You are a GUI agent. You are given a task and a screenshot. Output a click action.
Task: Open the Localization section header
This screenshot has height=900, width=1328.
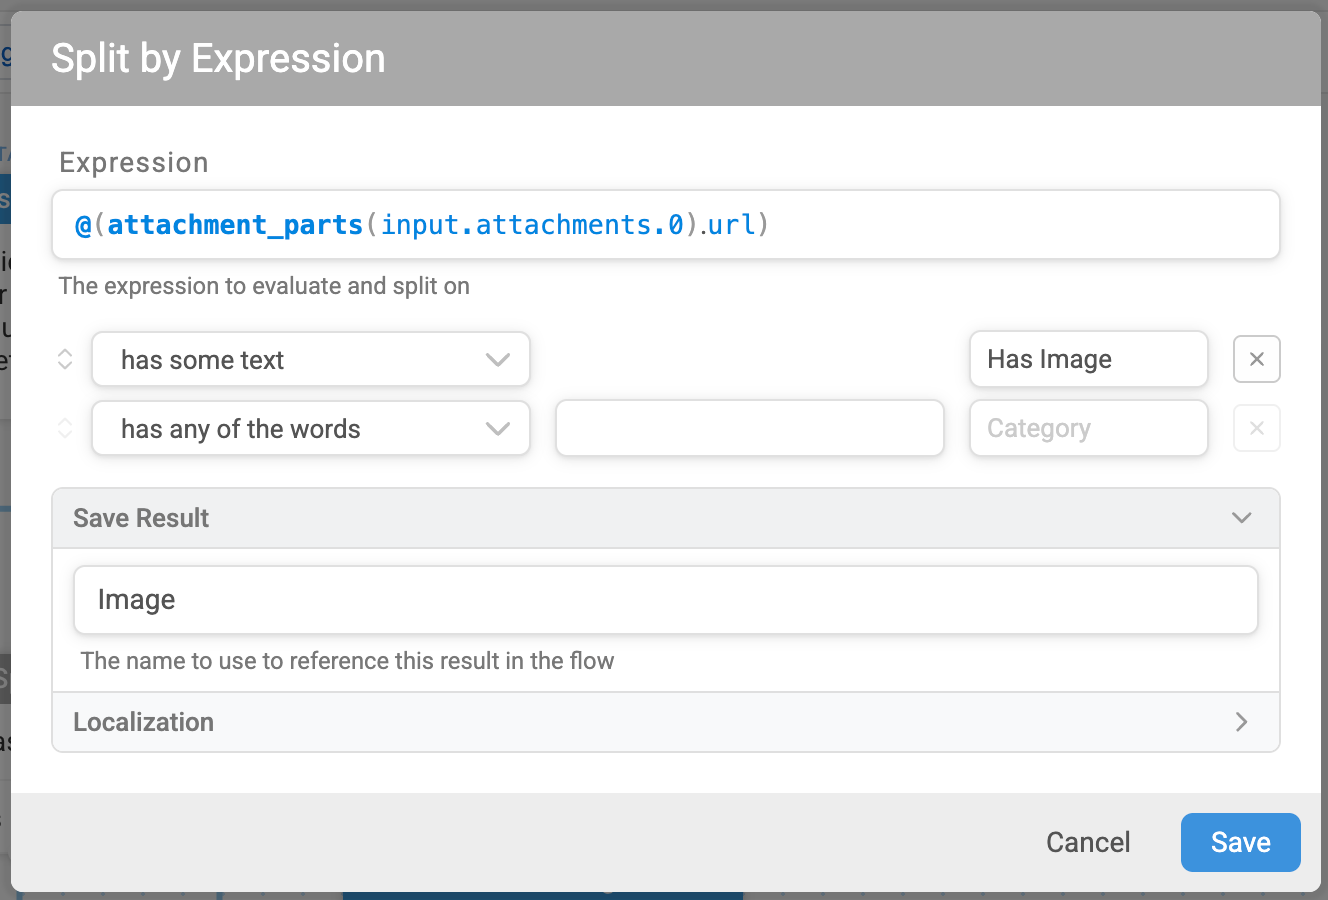click(x=666, y=722)
